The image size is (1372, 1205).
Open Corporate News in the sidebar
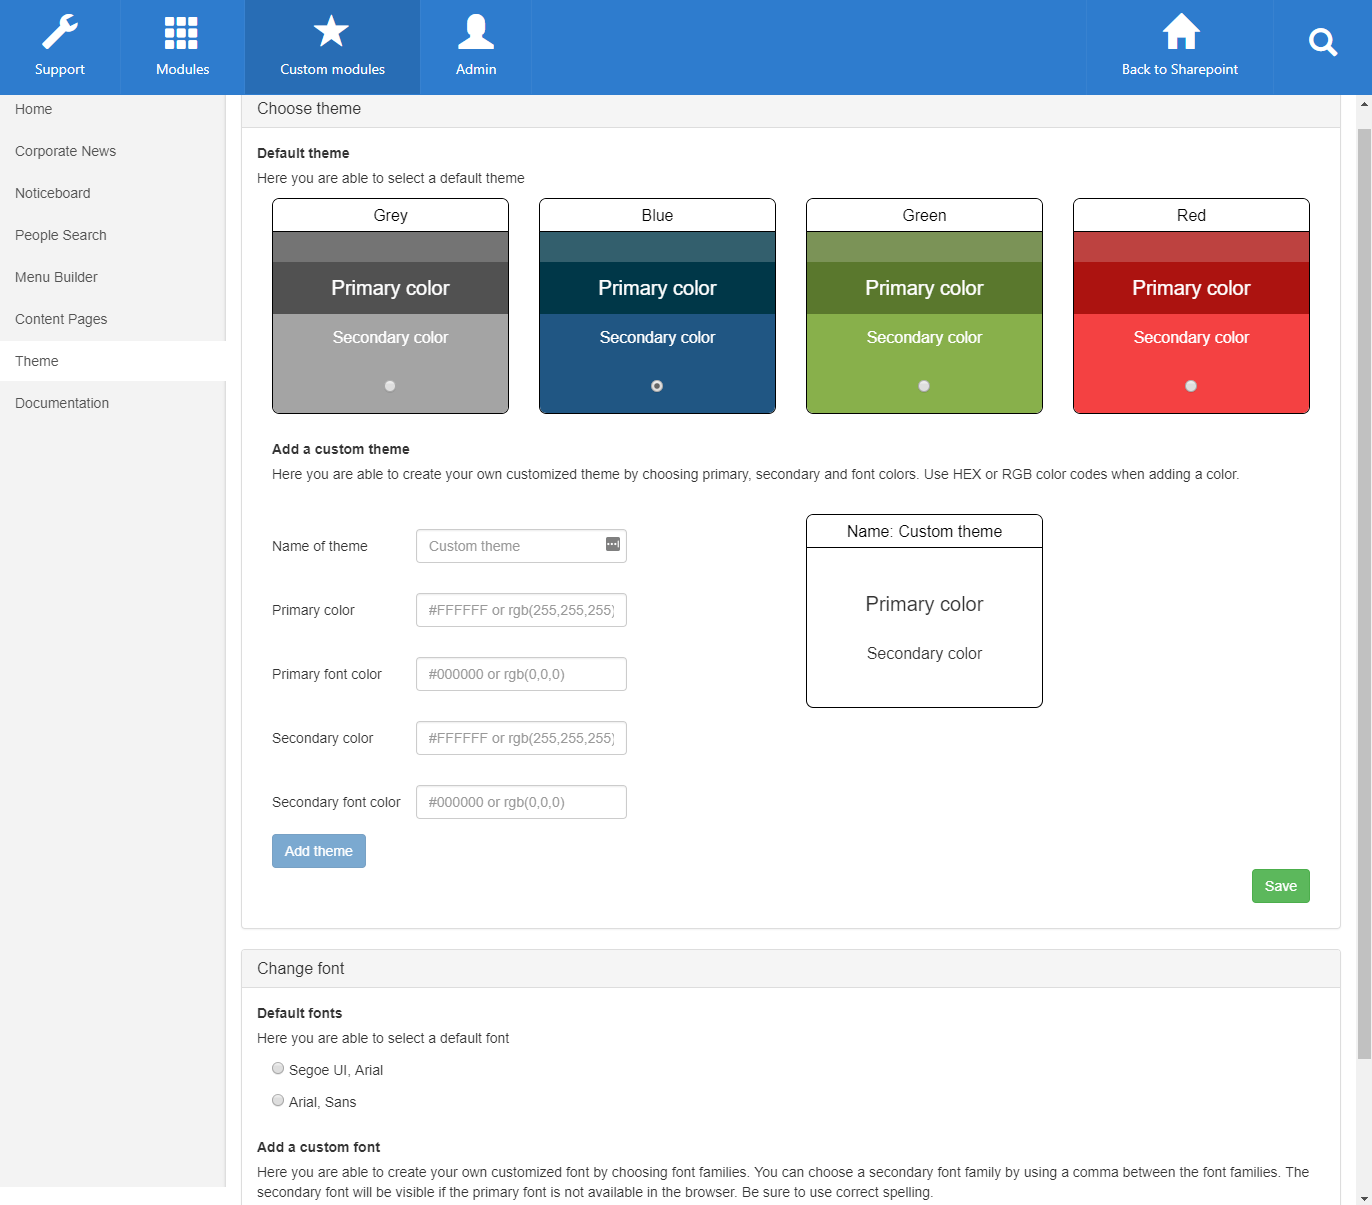tap(66, 151)
